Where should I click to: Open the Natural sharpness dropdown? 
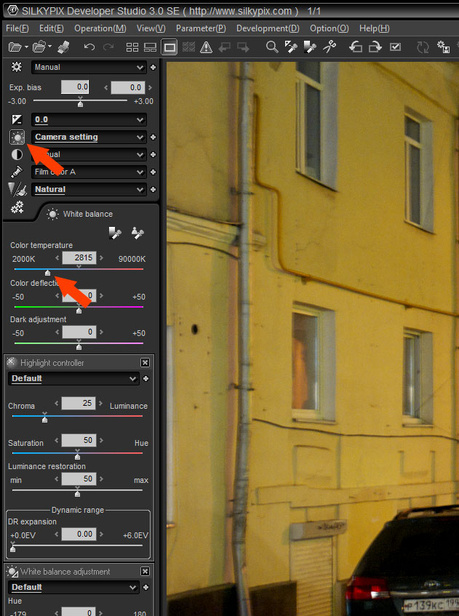[89, 189]
